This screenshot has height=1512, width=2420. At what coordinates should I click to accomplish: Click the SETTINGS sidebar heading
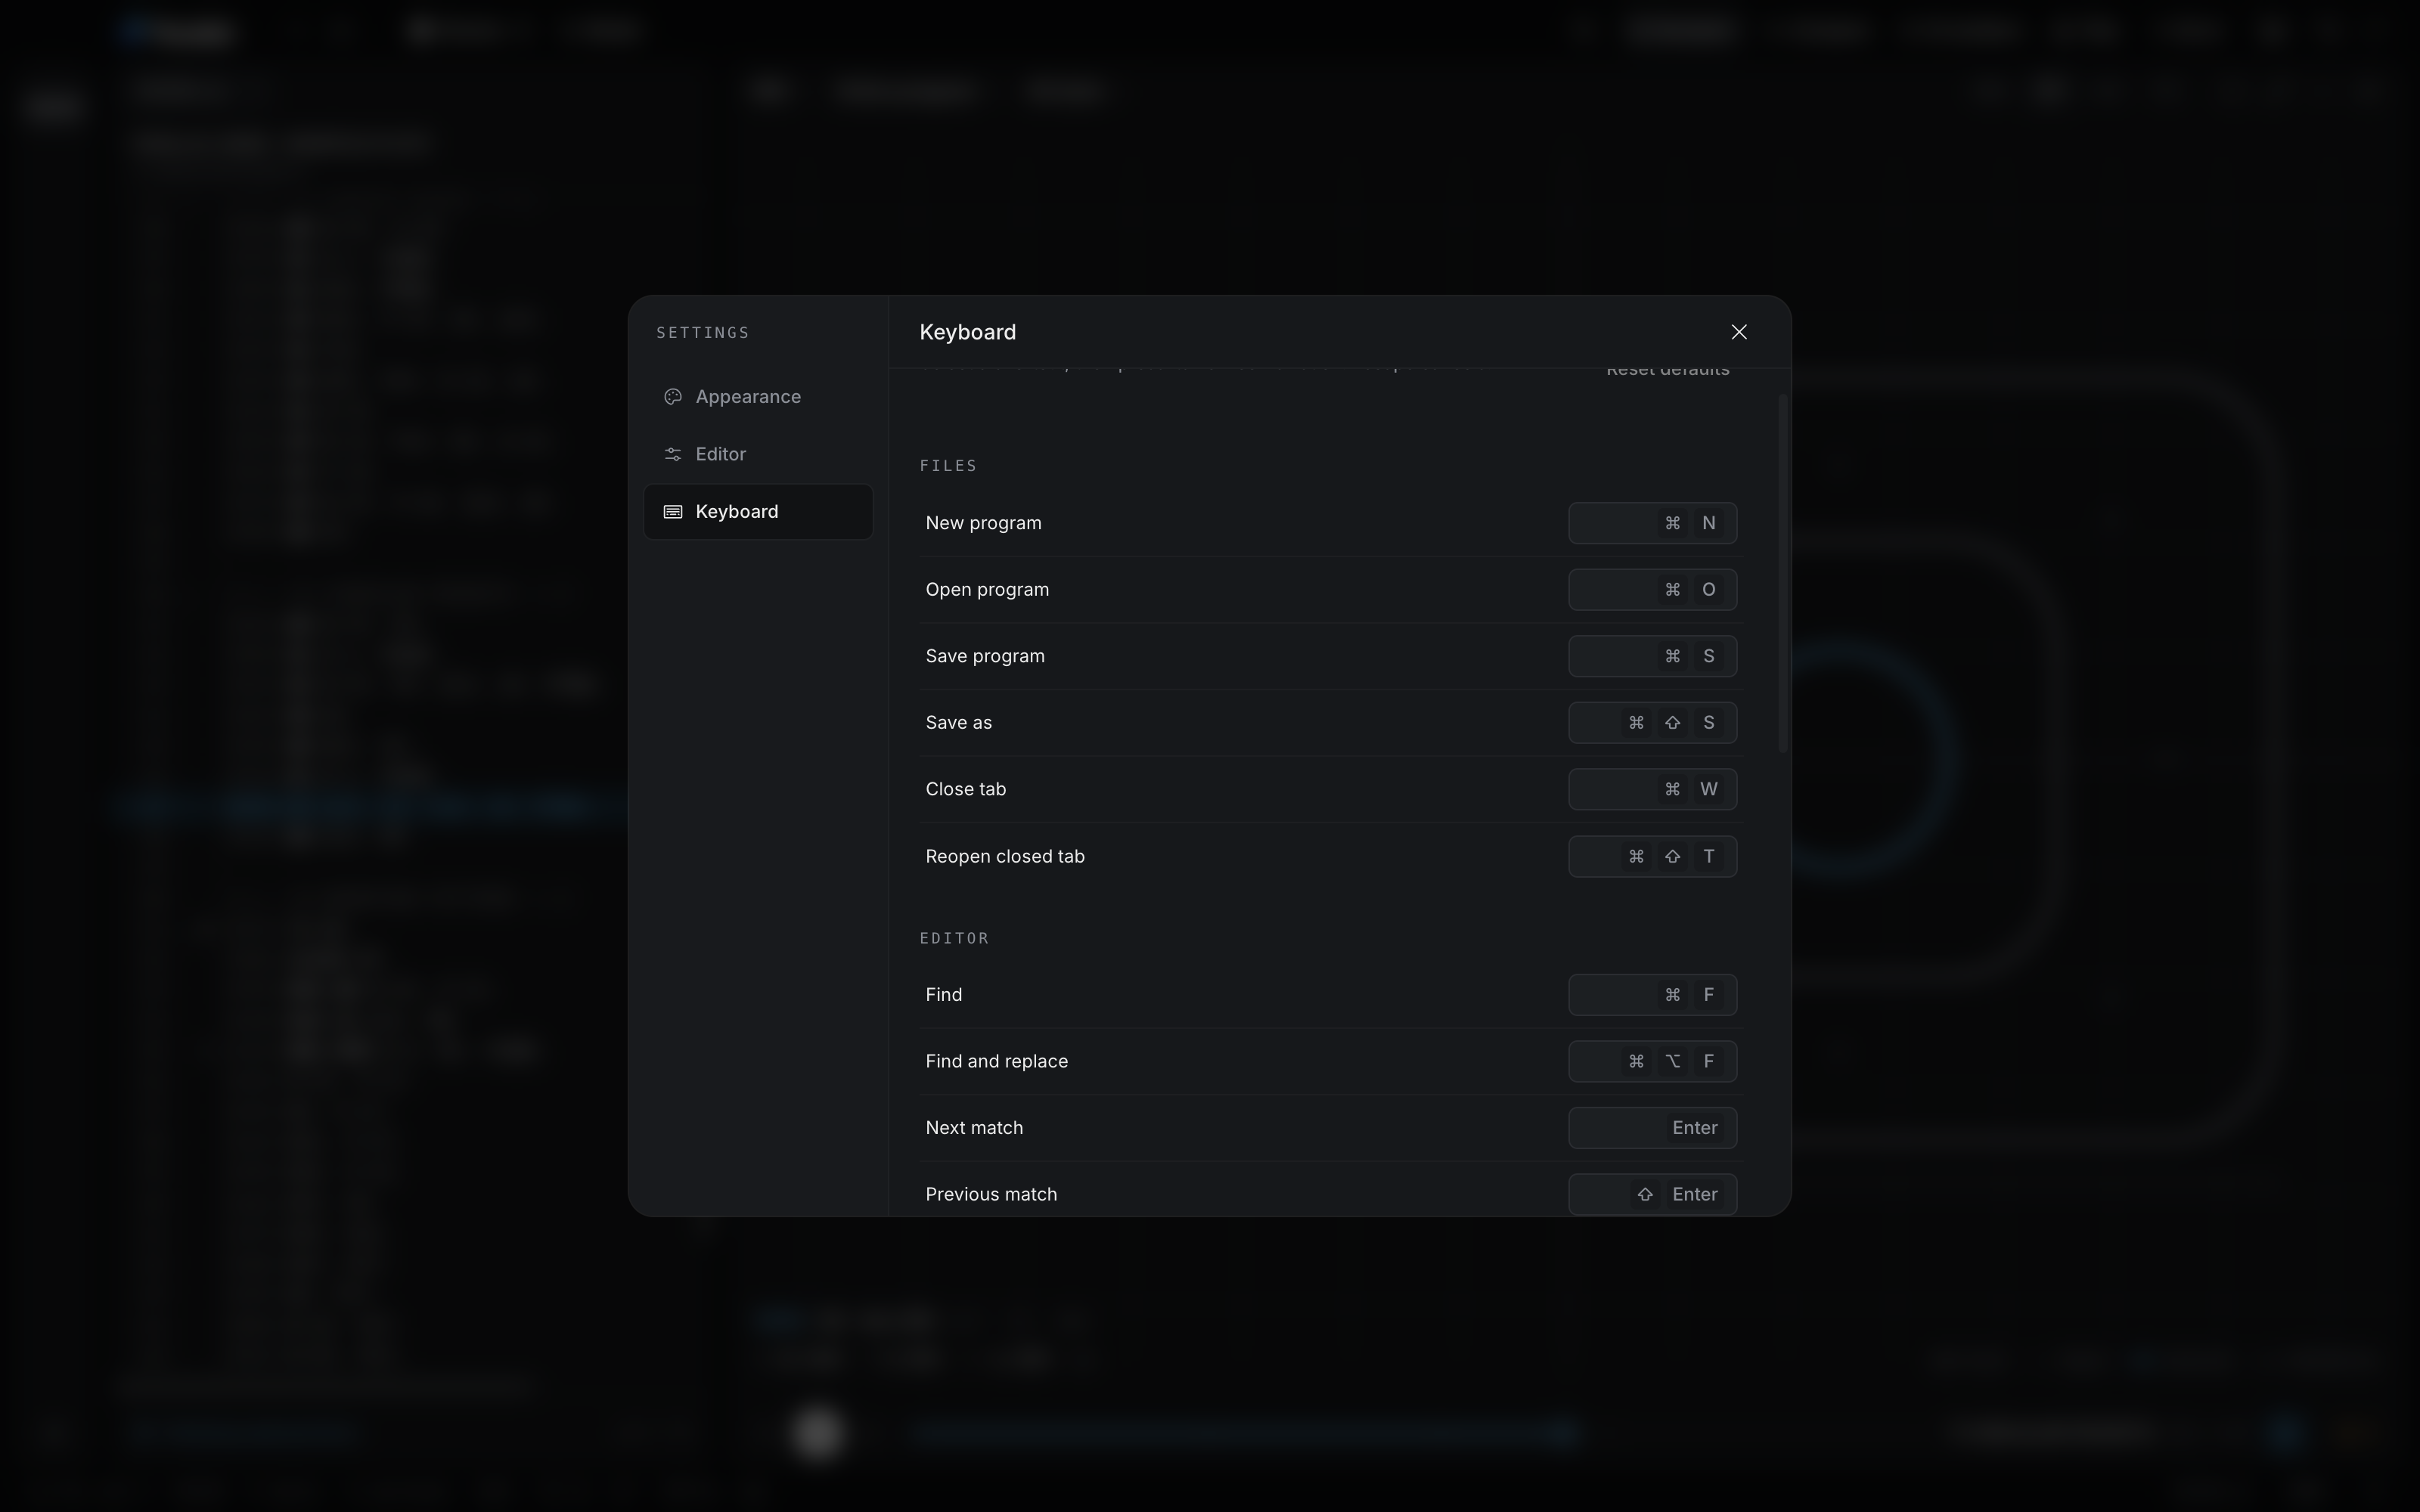(702, 333)
